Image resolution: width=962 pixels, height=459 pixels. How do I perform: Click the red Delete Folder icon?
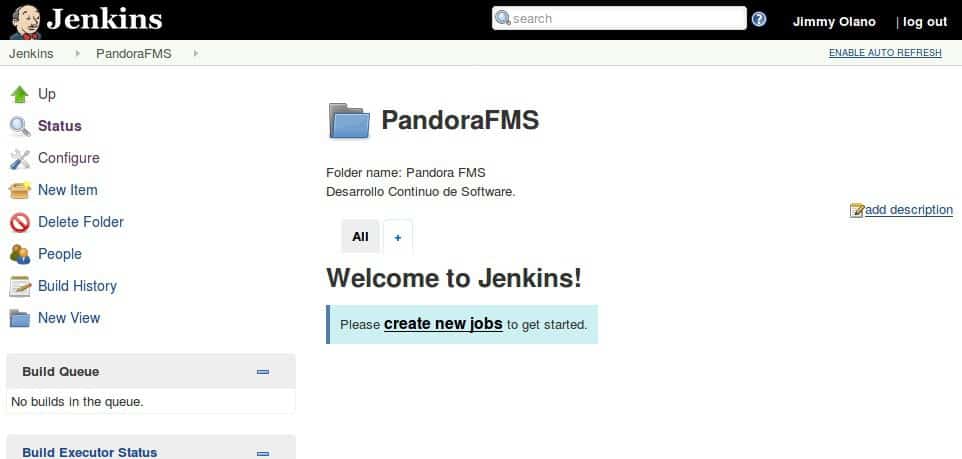point(20,223)
